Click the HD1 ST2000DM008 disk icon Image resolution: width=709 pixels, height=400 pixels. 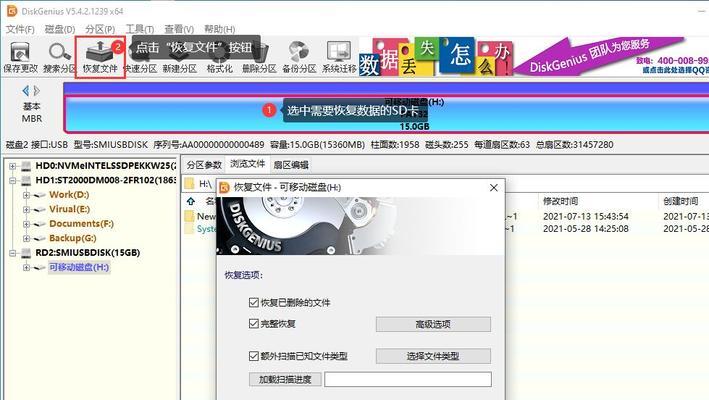[x=26, y=180]
